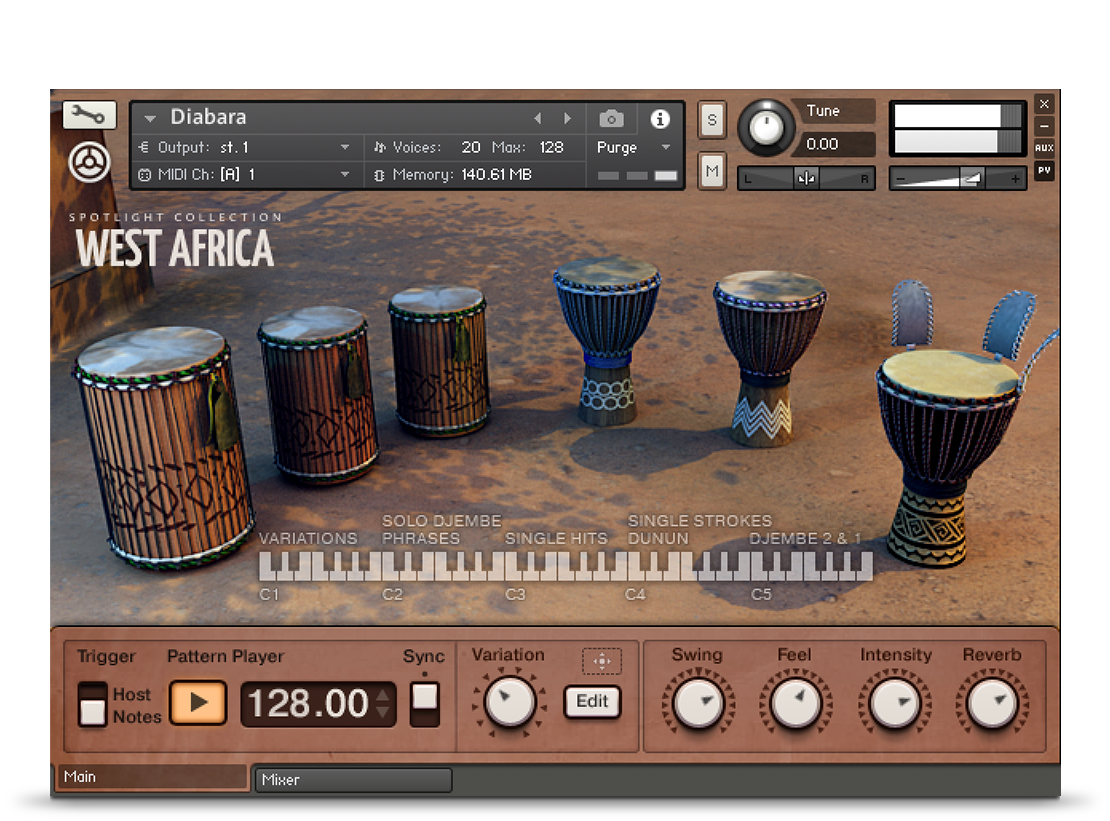Click the DJEMBE 2 & 1 label
Viewport: 1110px width, 821px height.
click(x=806, y=539)
